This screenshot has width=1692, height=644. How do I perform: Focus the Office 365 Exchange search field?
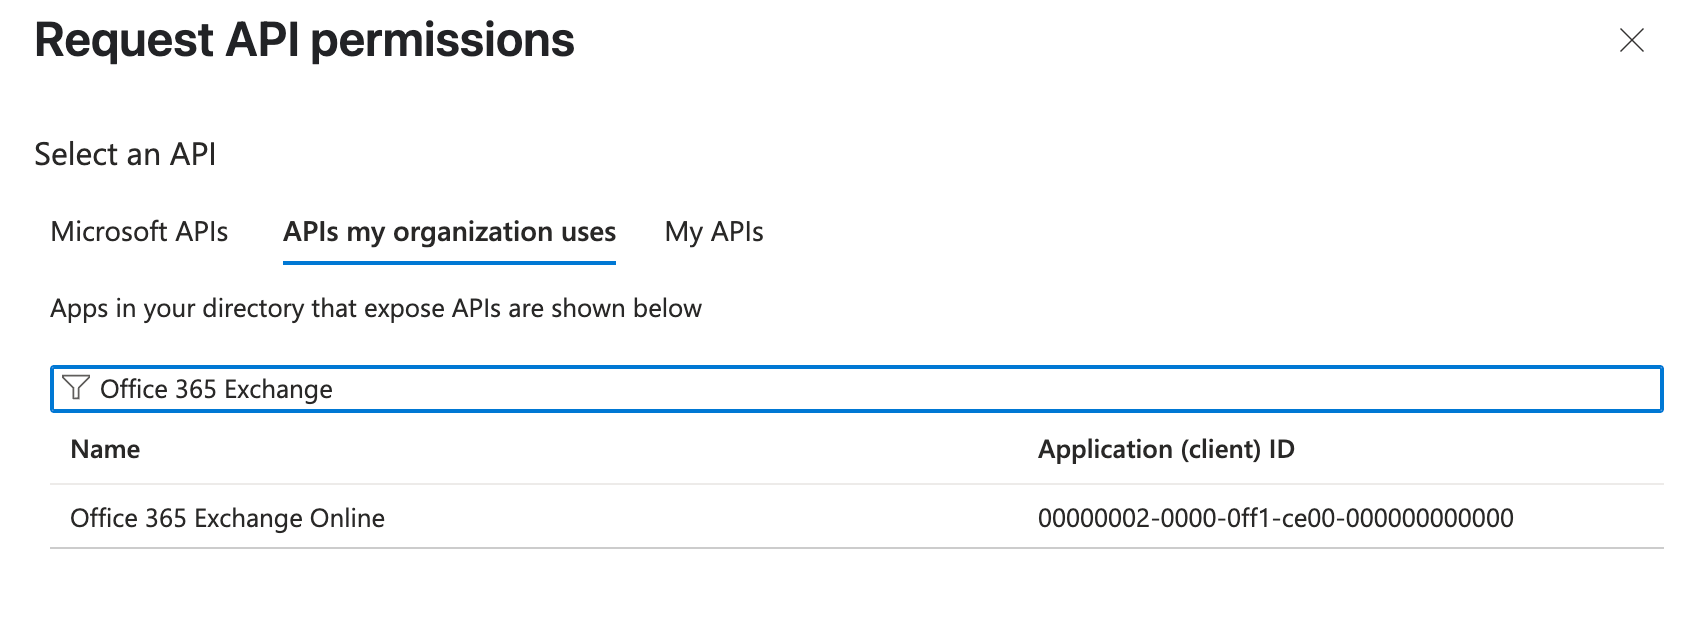pyautogui.click(x=856, y=389)
